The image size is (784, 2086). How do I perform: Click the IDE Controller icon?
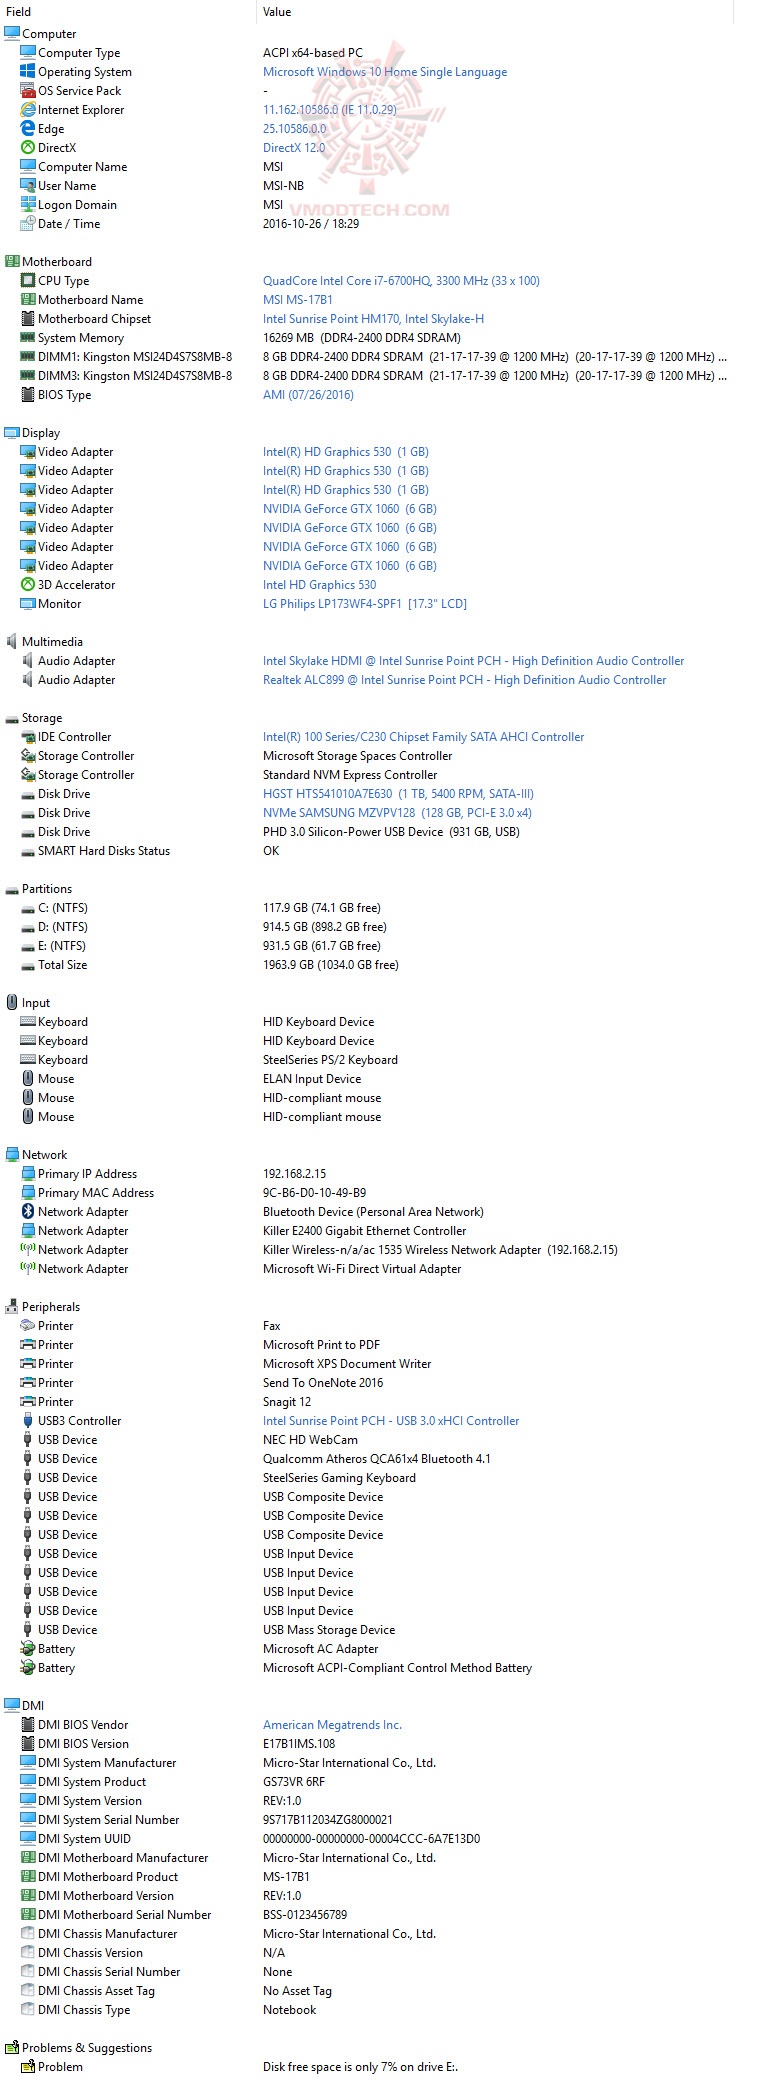[28, 736]
